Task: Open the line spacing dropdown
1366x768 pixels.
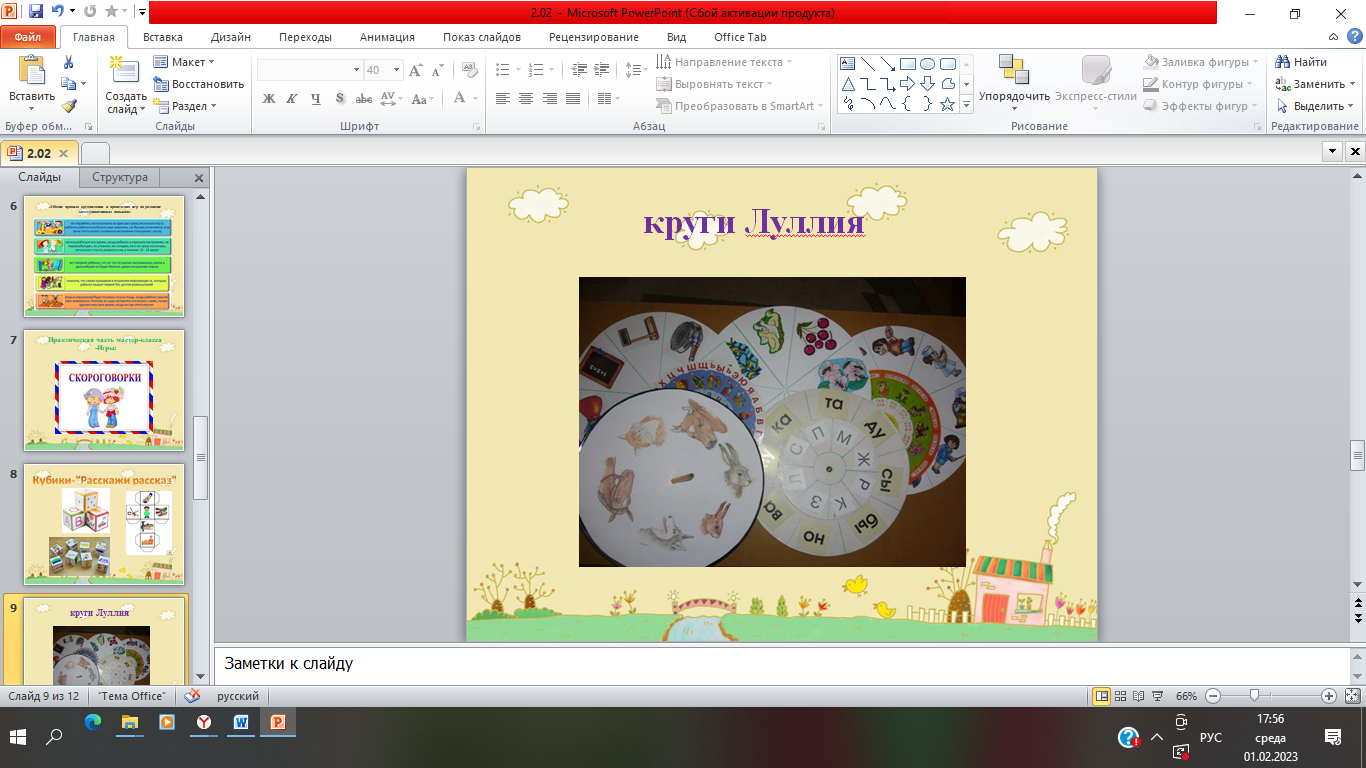Action: point(636,70)
